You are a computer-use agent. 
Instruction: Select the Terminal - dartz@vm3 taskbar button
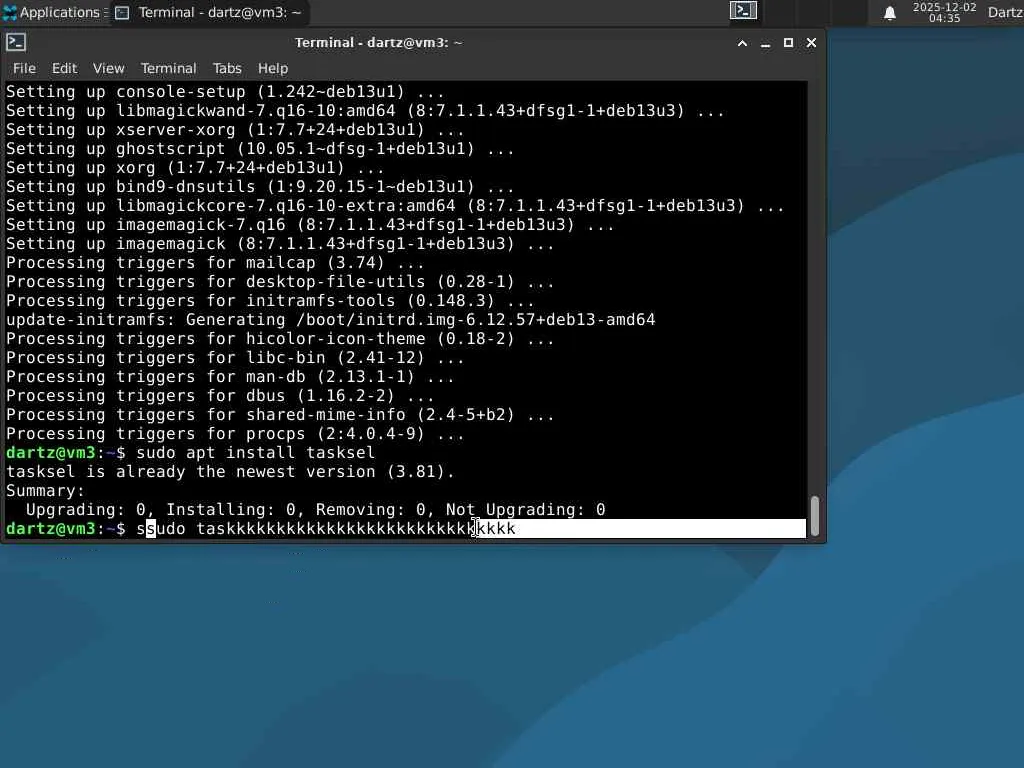click(209, 12)
